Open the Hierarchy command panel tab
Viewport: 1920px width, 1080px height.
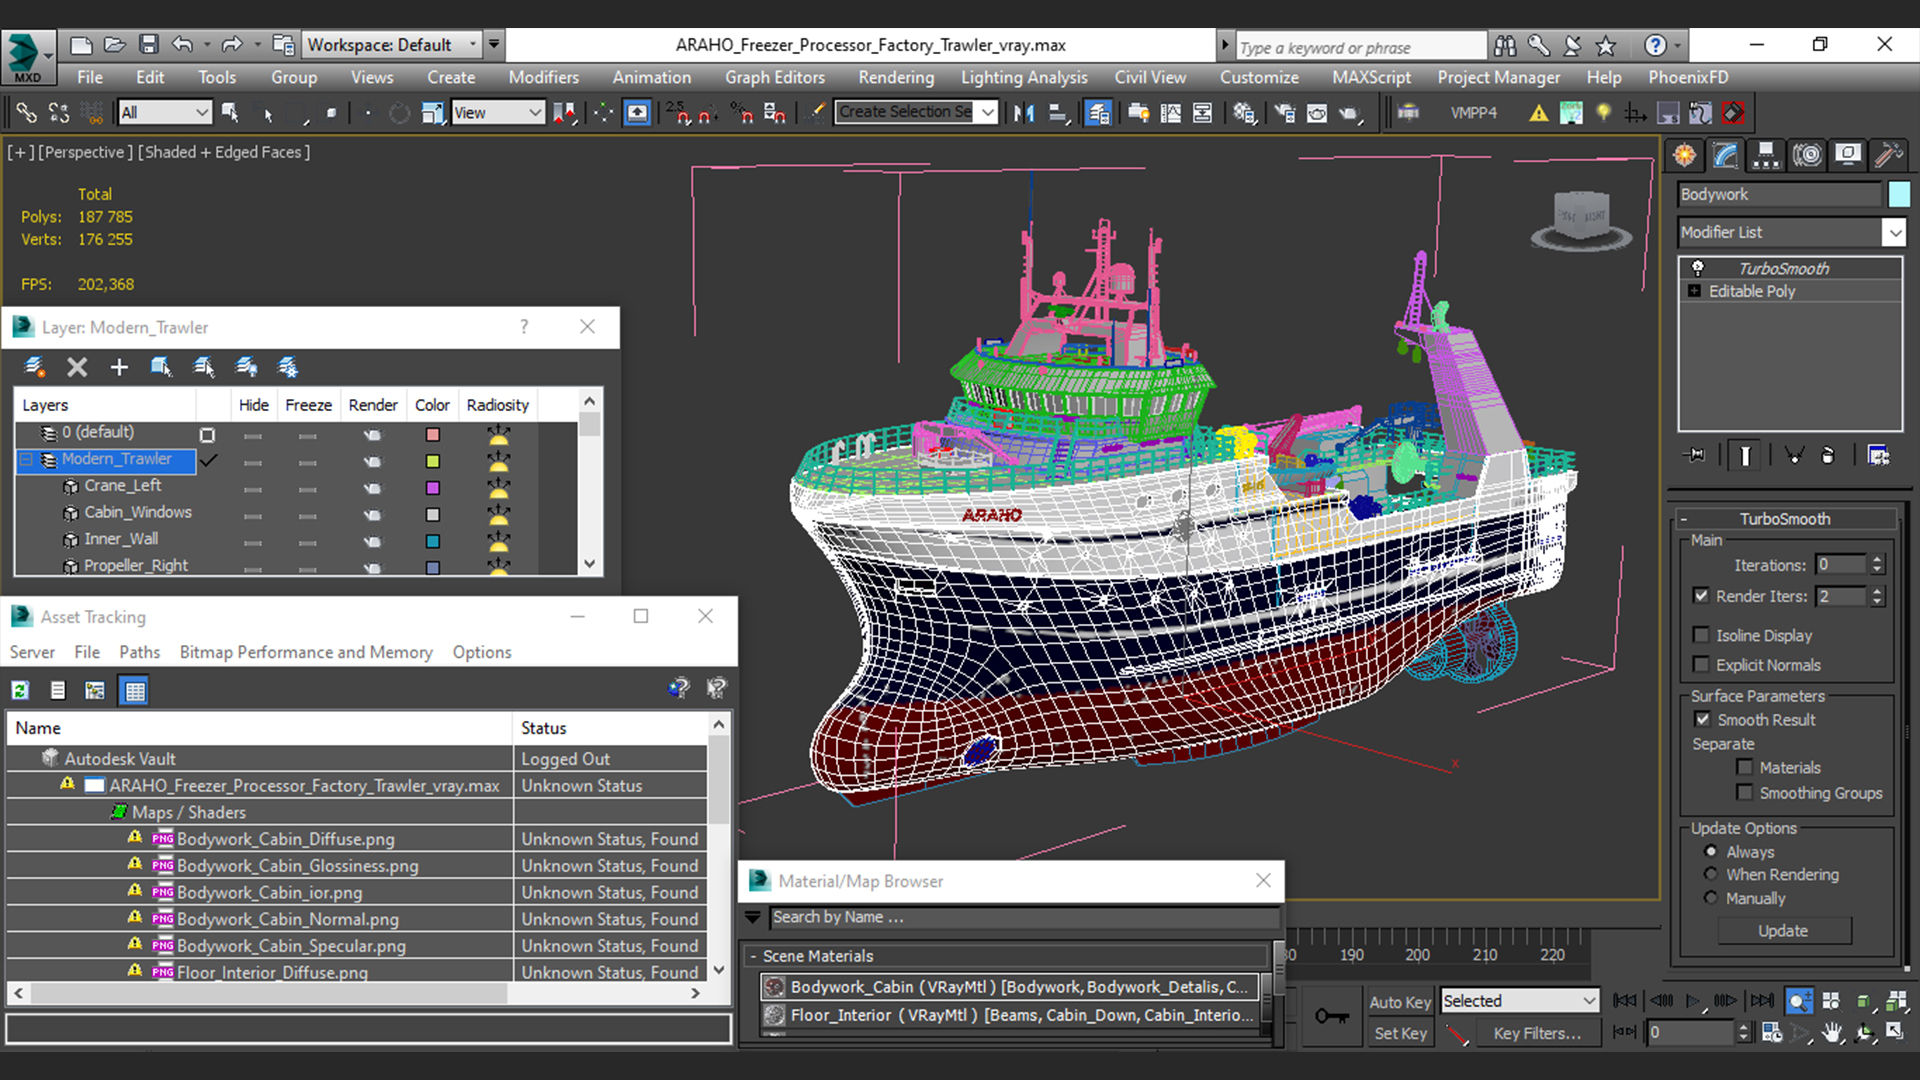click(1766, 155)
